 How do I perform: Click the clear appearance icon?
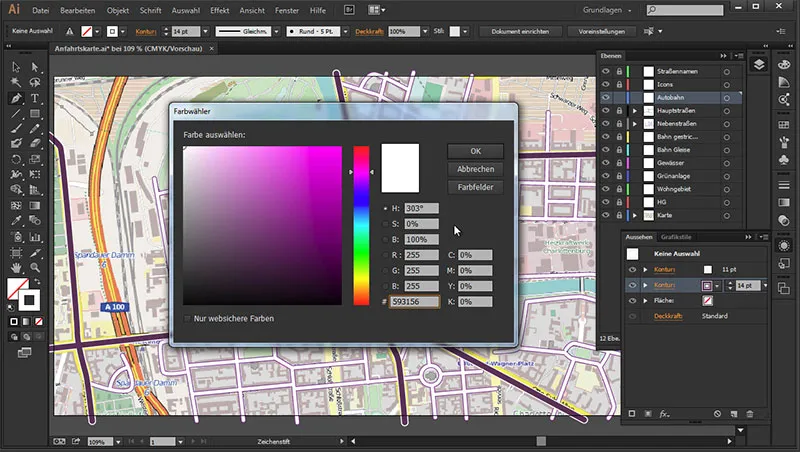click(x=717, y=414)
